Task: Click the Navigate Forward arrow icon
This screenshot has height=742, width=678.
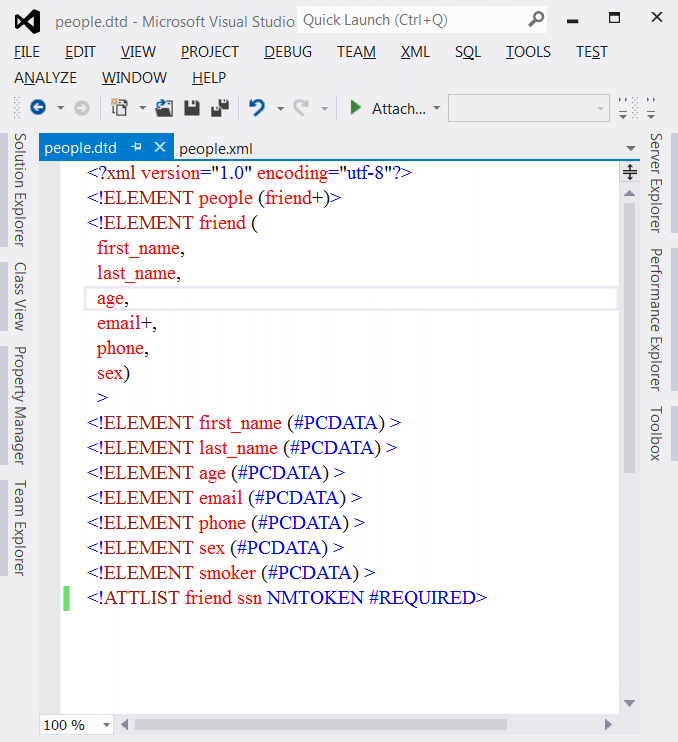Action: tap(82, 108)
